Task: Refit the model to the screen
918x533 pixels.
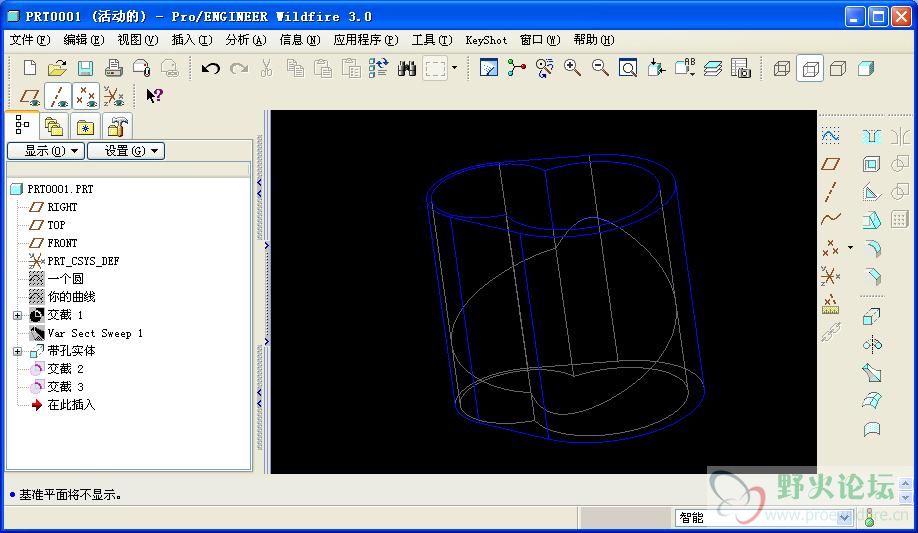Action: (x=628, y=68)
